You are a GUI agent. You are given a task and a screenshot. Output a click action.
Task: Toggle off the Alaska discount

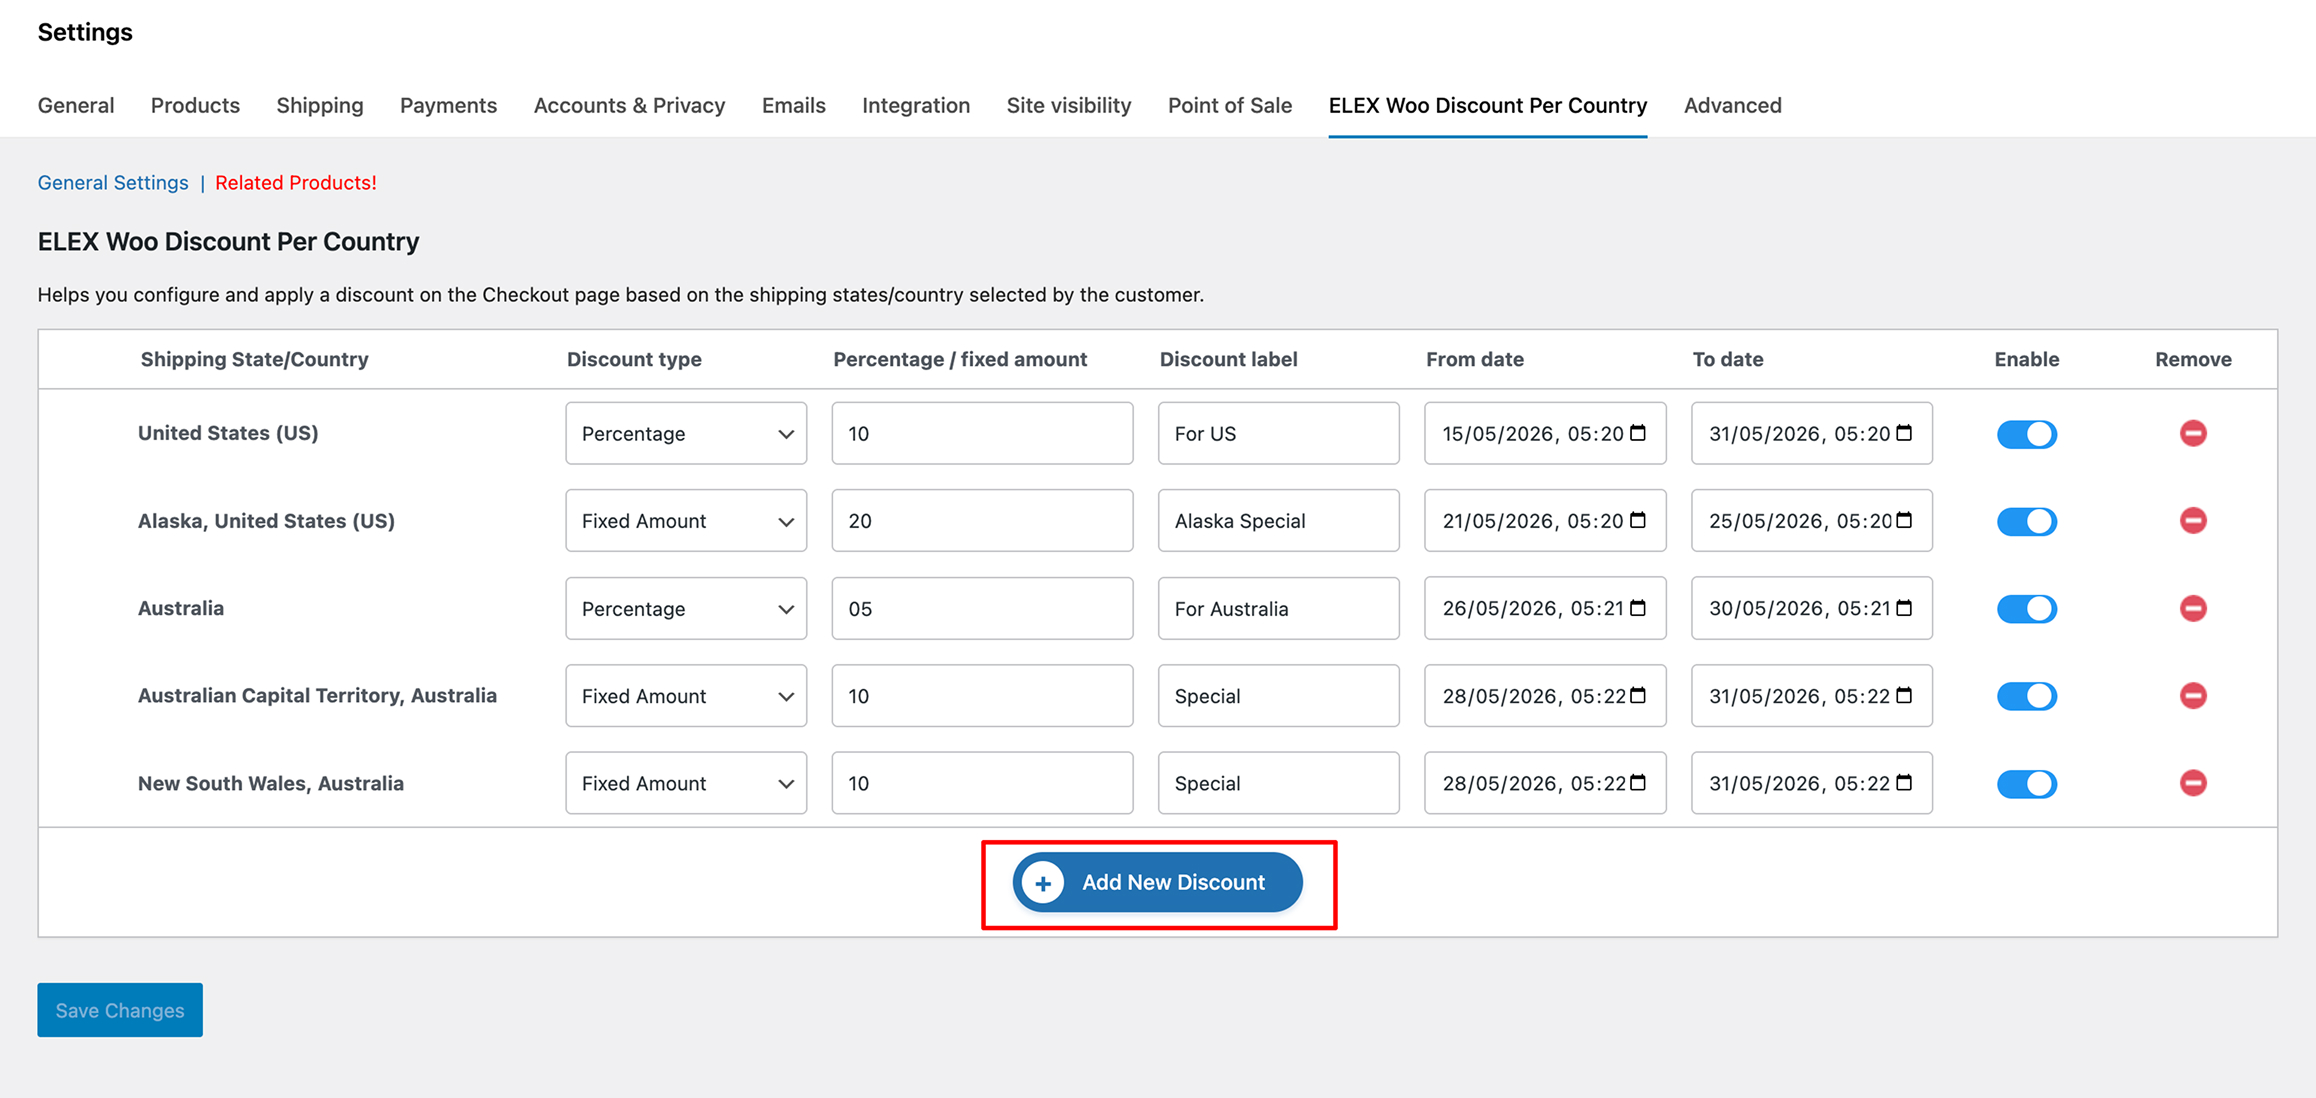pyautogui.click(x=2026, y=521)
